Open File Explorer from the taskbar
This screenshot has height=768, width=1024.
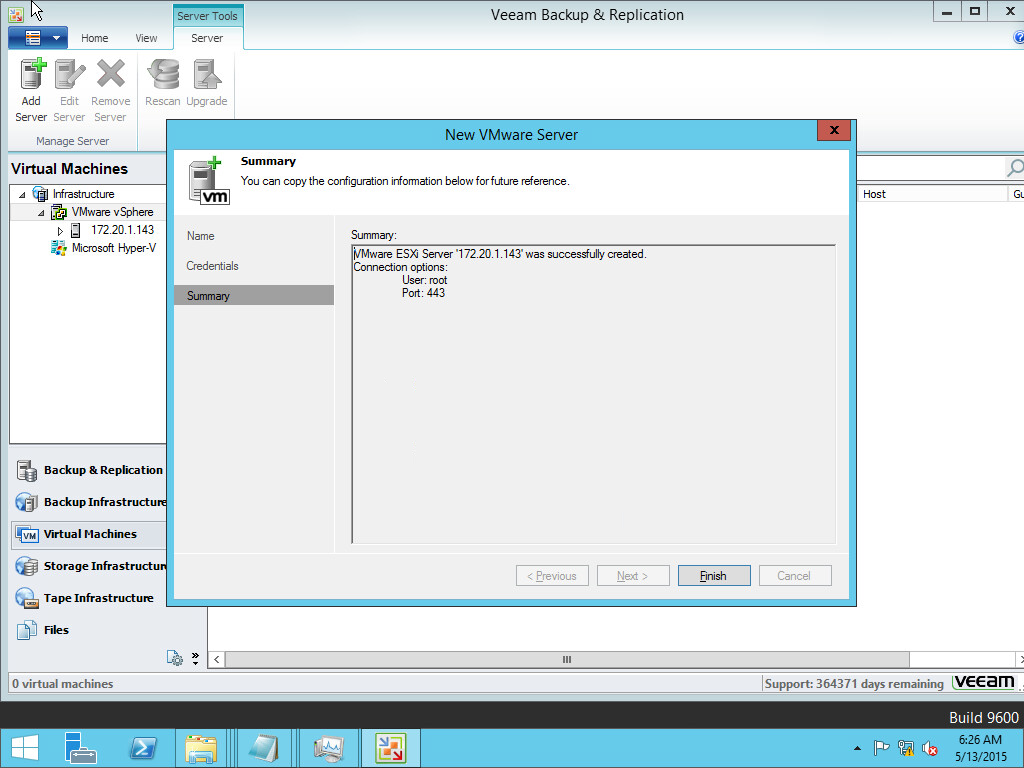(x=201, y=748)
